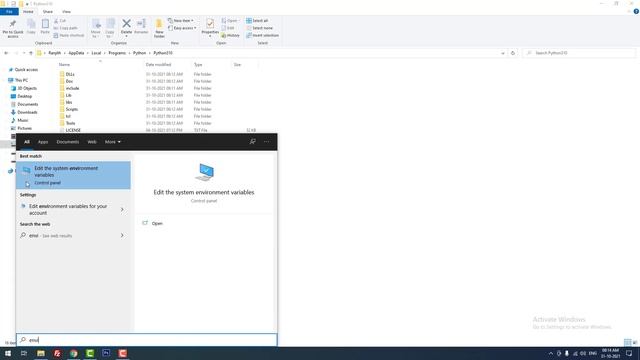Viewport: 640px width, 360px height.
Task: Click the search feedback icon
Action: tap(253, 142)
